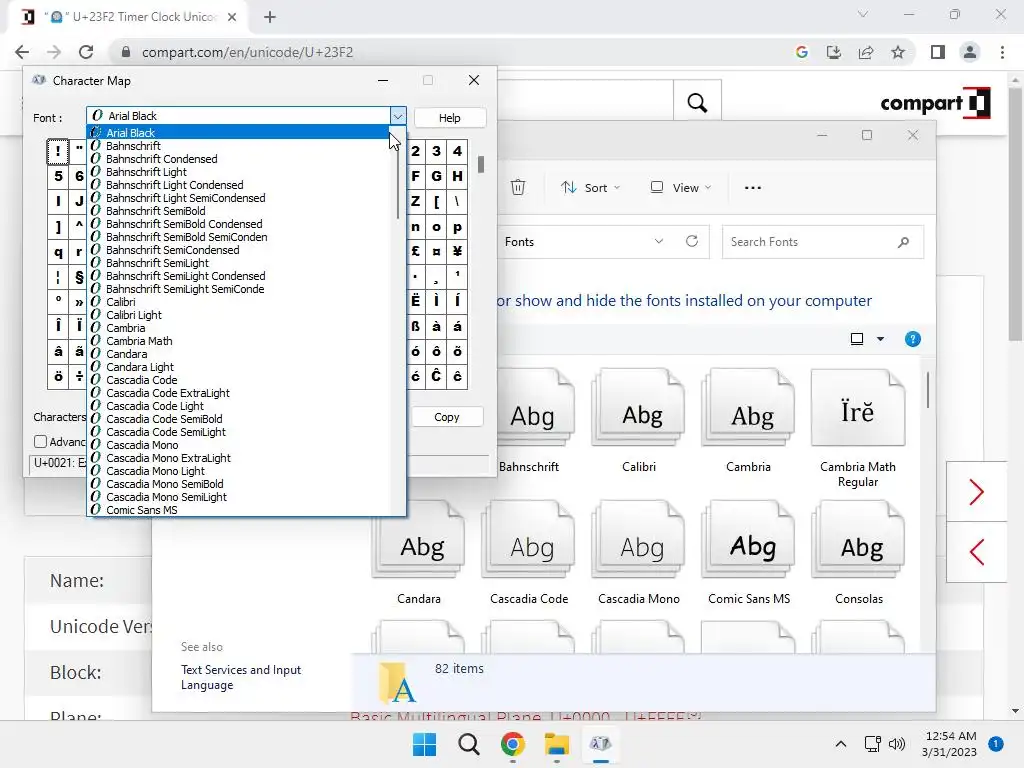Click the trash delete icon in Fonts window
The image size is (1024, 768).
(518, 187)
